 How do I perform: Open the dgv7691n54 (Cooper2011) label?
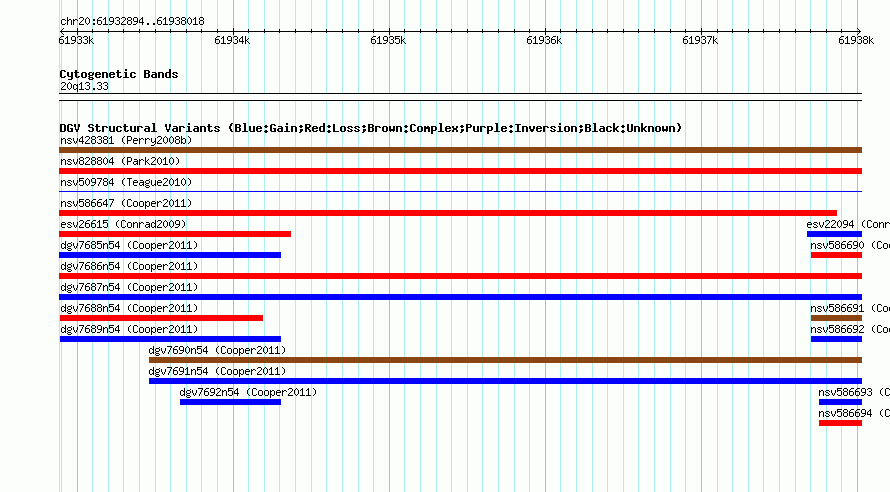tap(217, 371)
